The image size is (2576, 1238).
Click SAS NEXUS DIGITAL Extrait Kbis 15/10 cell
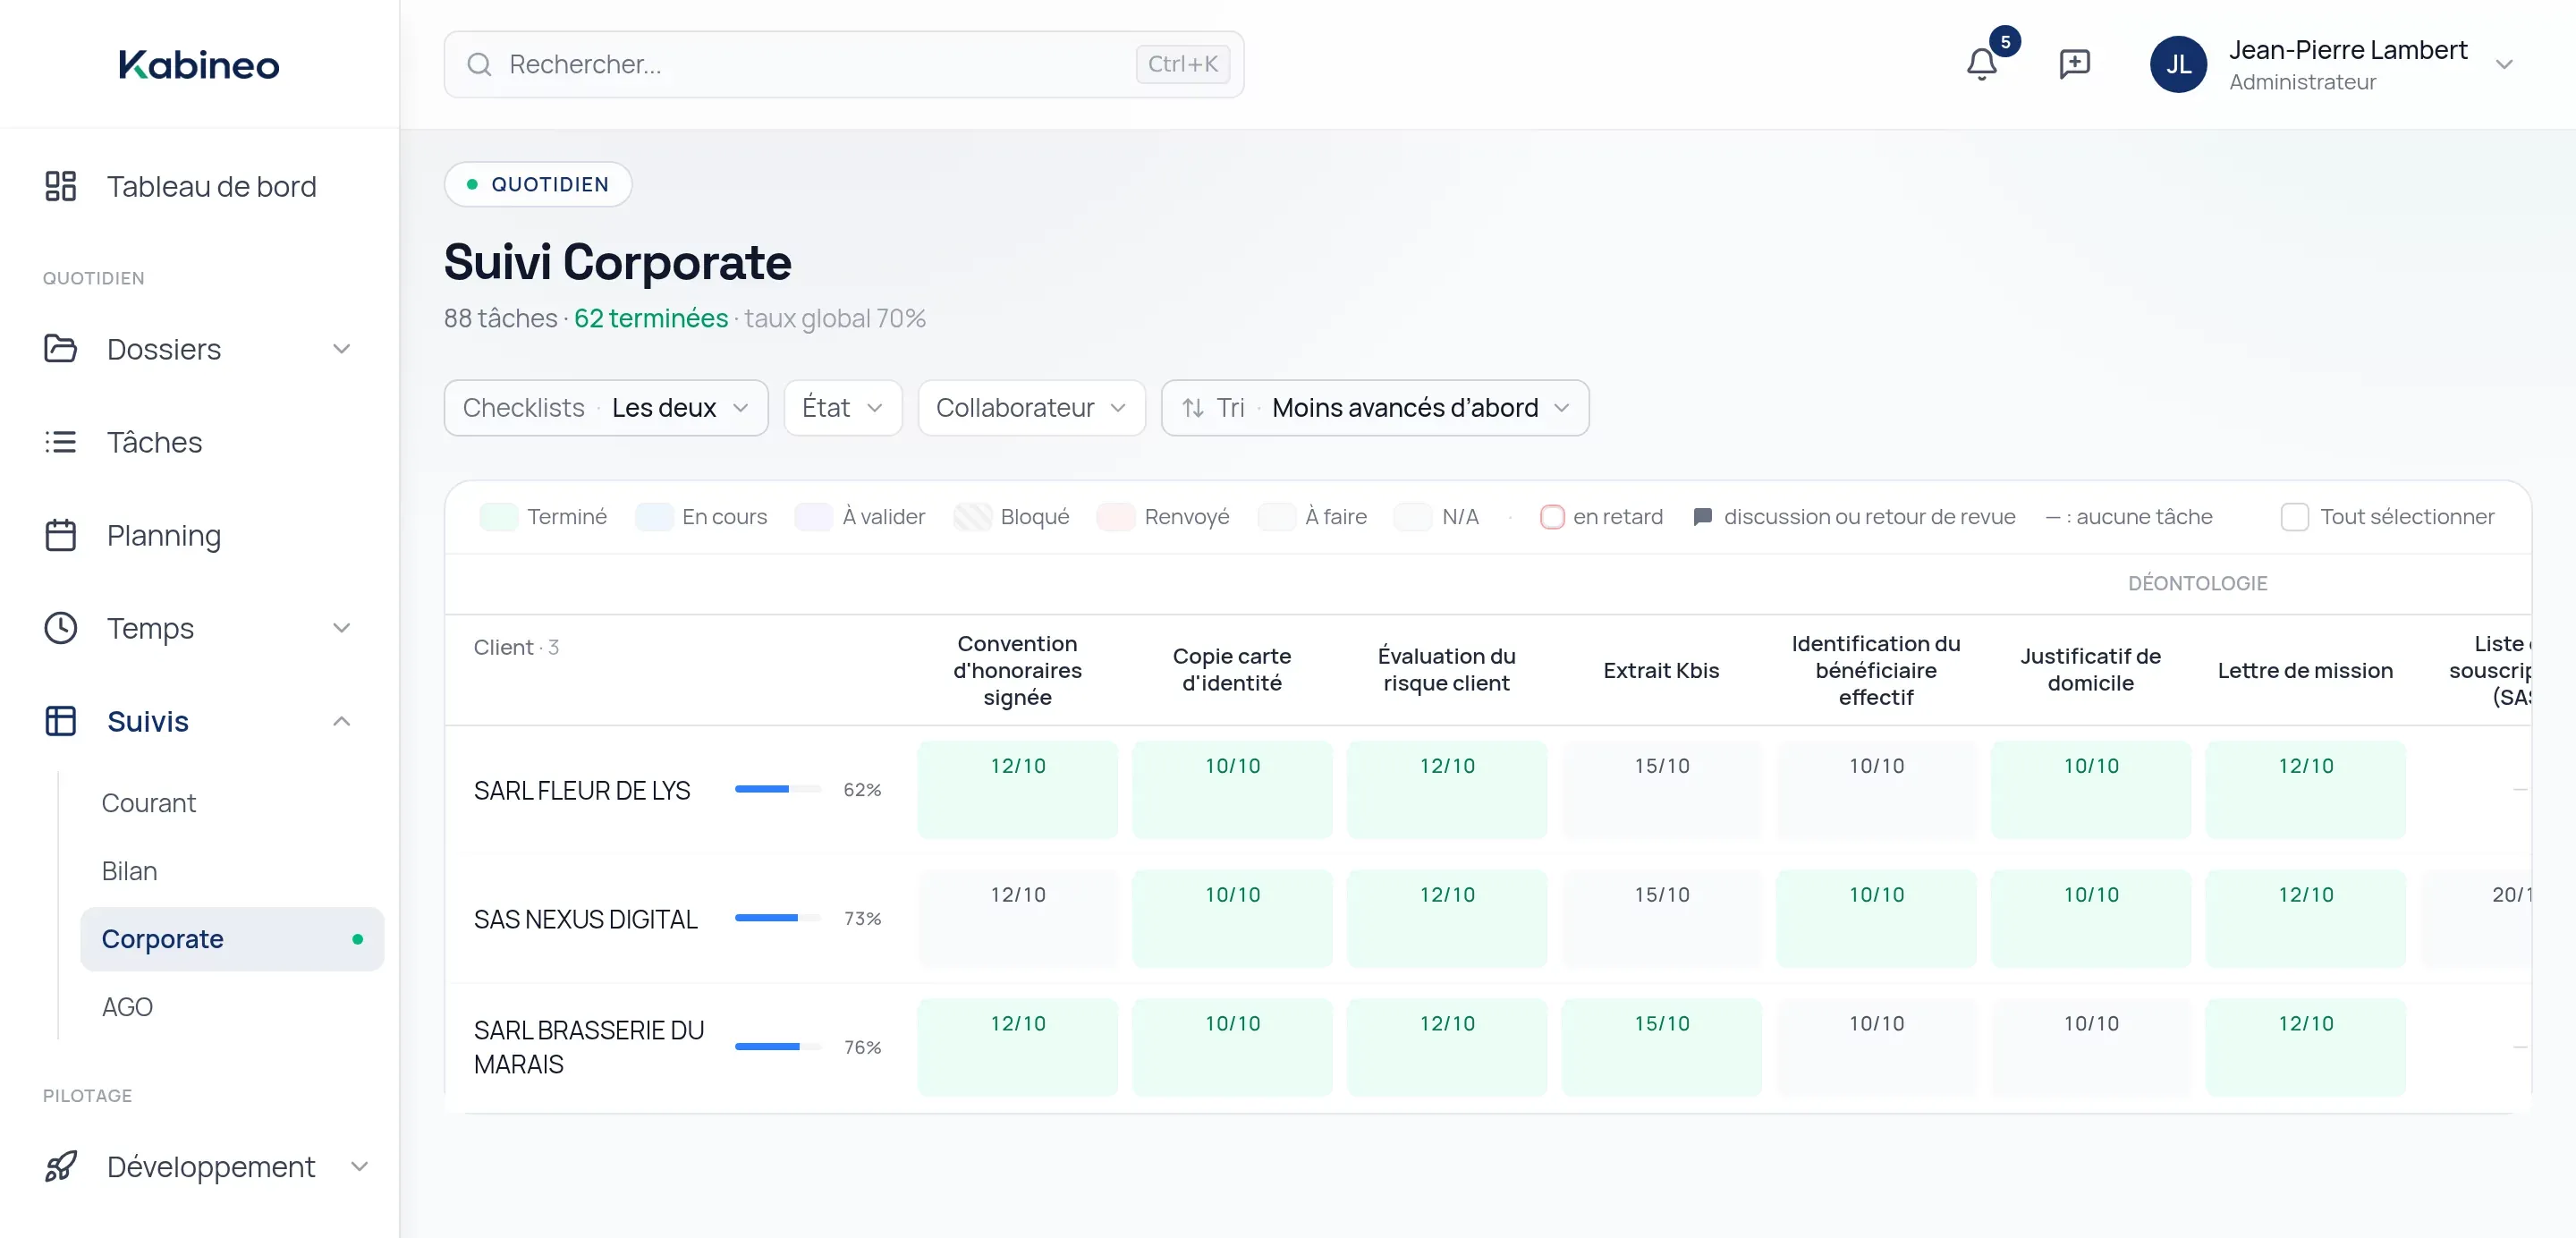pos(1661,918)
